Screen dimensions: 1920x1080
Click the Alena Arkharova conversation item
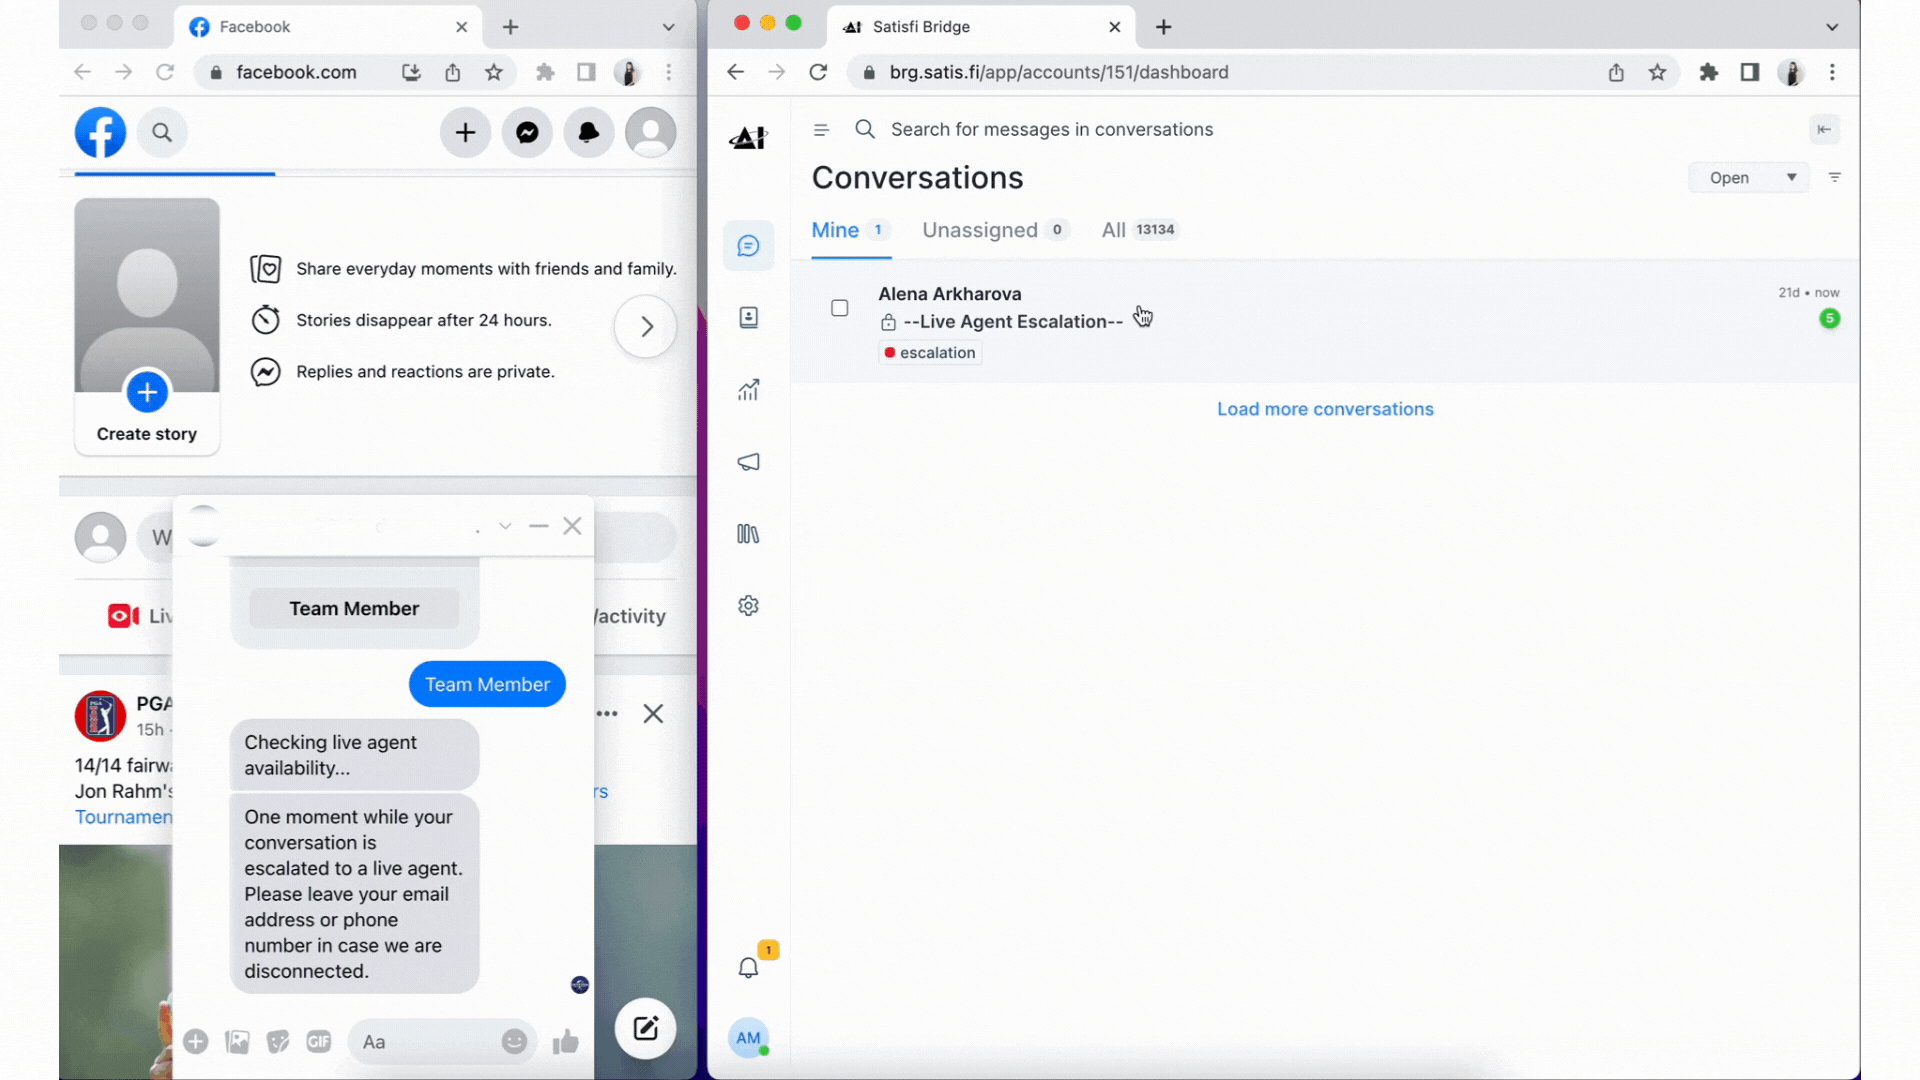[x=1325, y=322]
